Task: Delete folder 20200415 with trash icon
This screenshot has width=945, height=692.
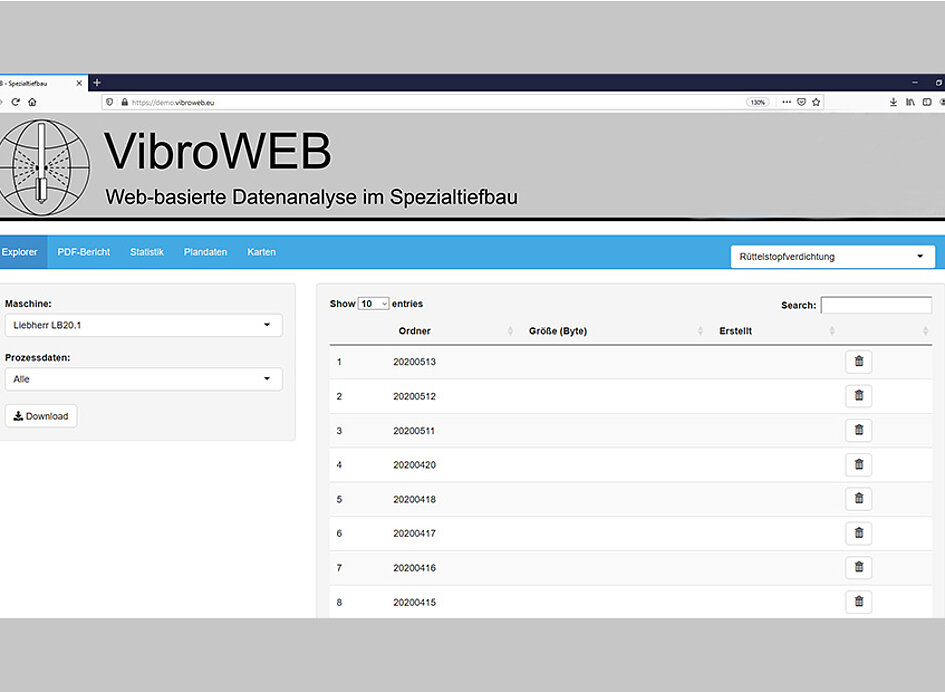Action: tap(858, 602)
